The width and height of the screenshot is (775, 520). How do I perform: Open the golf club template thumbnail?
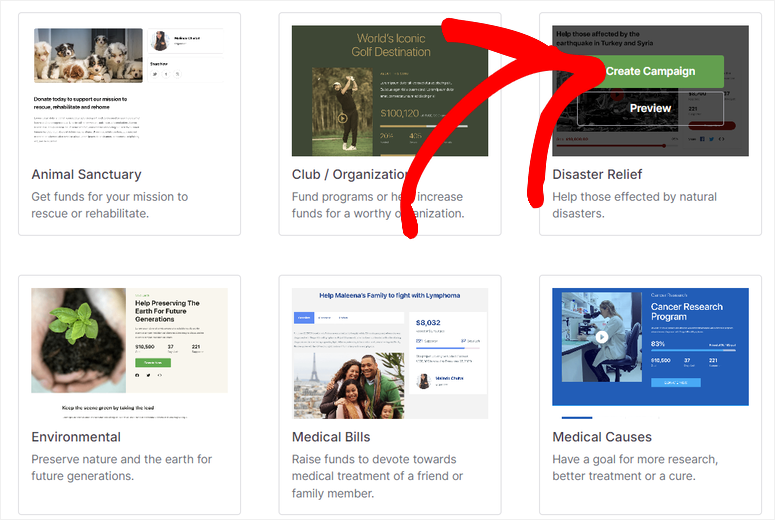[x=389, y=91]
